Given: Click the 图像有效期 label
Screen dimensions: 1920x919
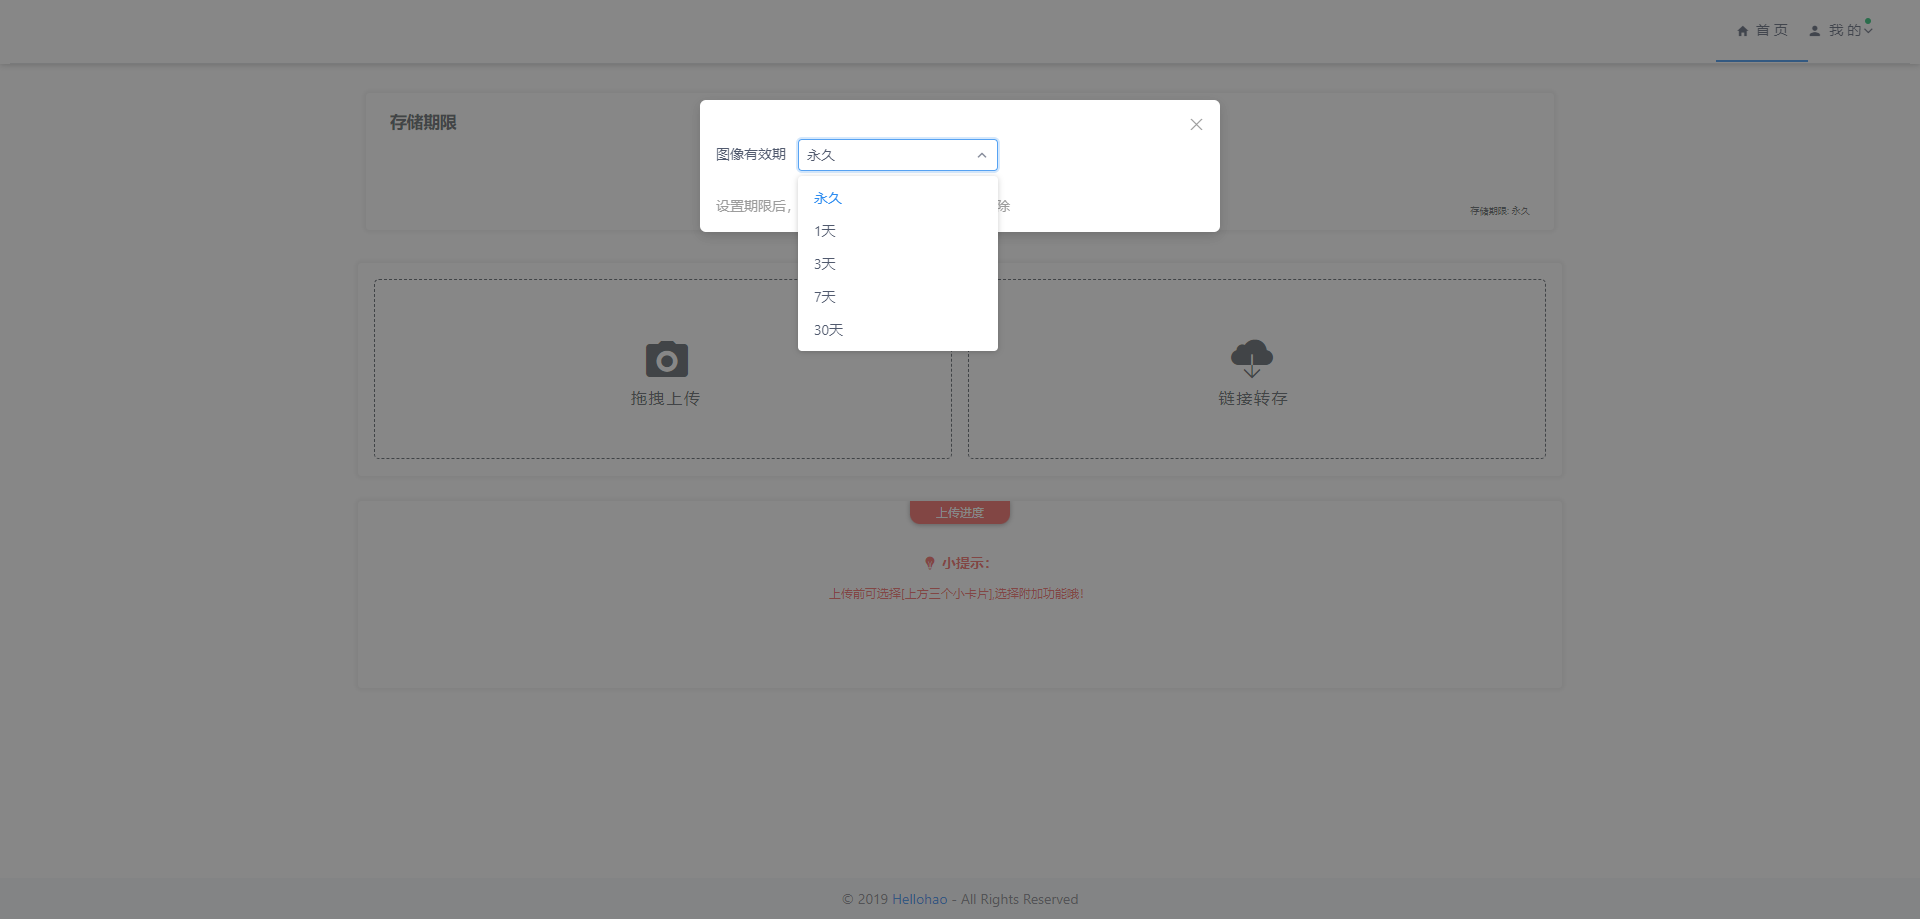Looking at the screenshot, I should 751,154.
